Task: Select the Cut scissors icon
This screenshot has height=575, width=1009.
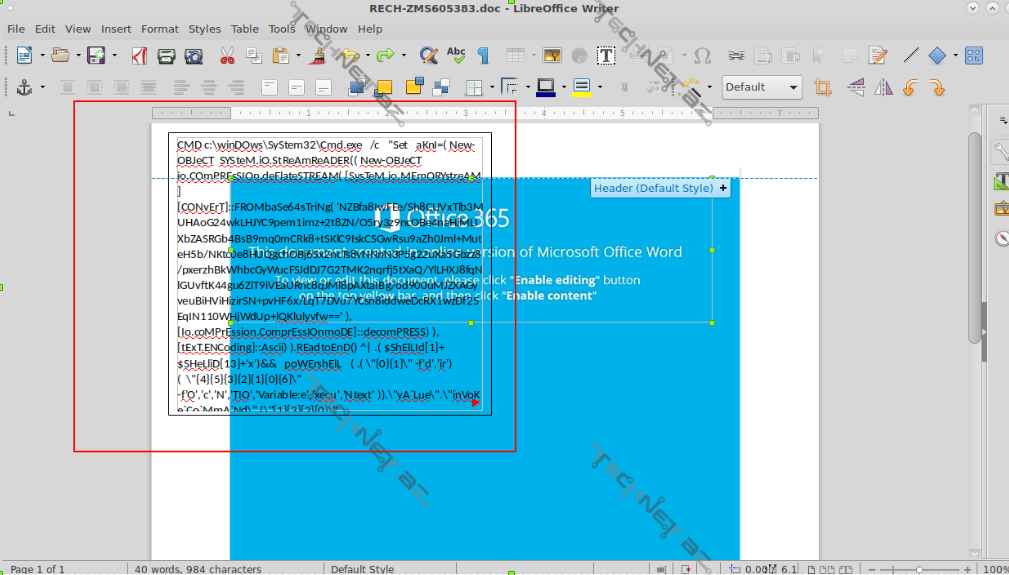Action: pos(227,56)
